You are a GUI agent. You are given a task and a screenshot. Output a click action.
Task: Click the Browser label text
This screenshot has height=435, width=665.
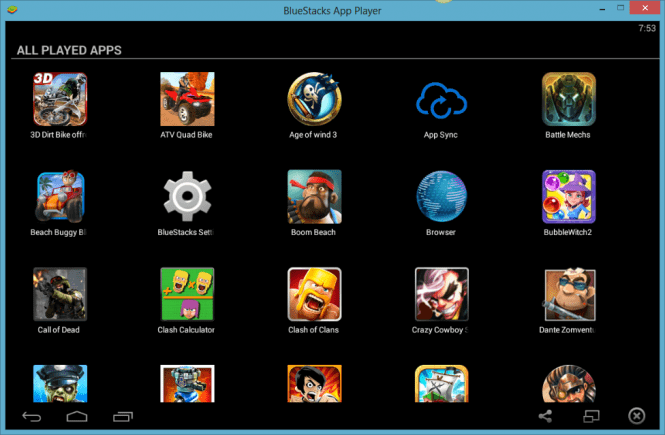[441, 232]
